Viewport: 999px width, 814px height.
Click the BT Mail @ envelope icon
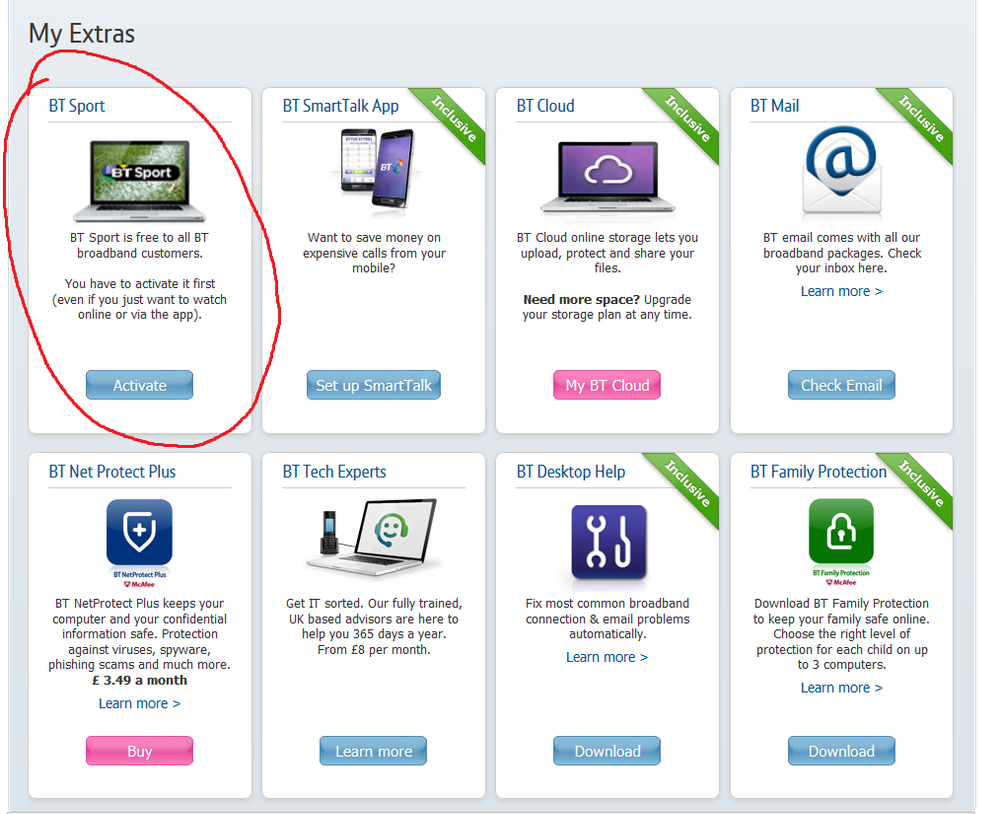coord(842,171)
